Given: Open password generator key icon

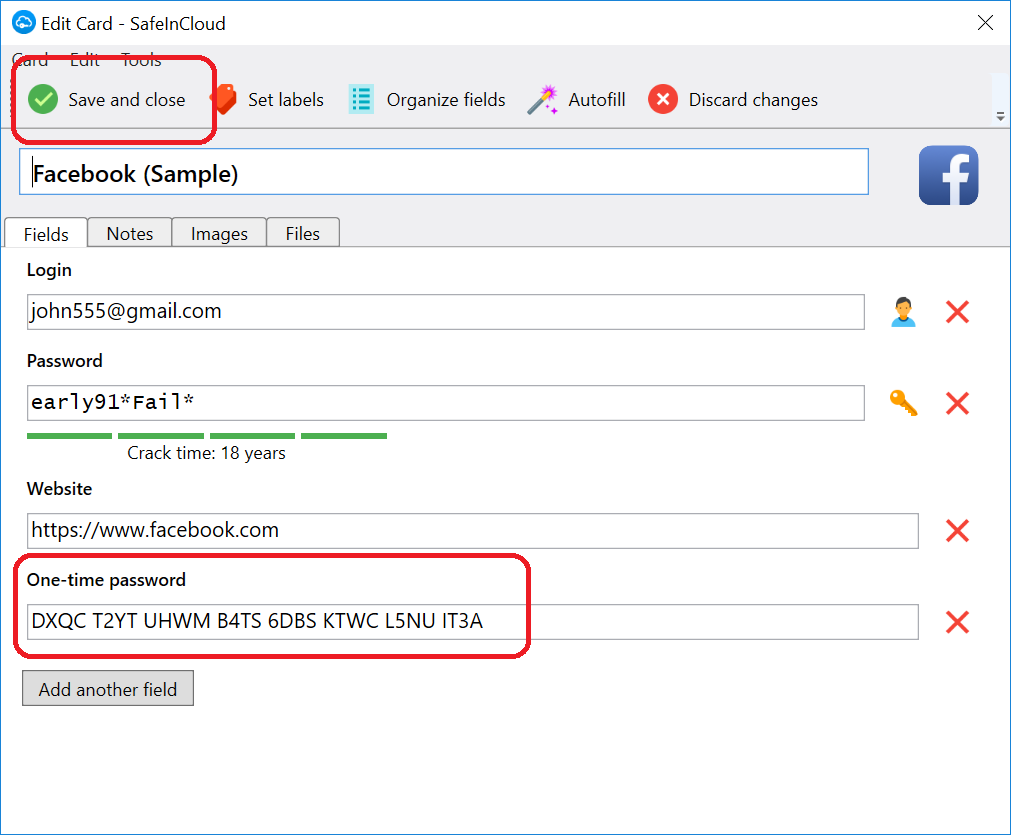Looking at the screenshot, I should click(903, 403).
